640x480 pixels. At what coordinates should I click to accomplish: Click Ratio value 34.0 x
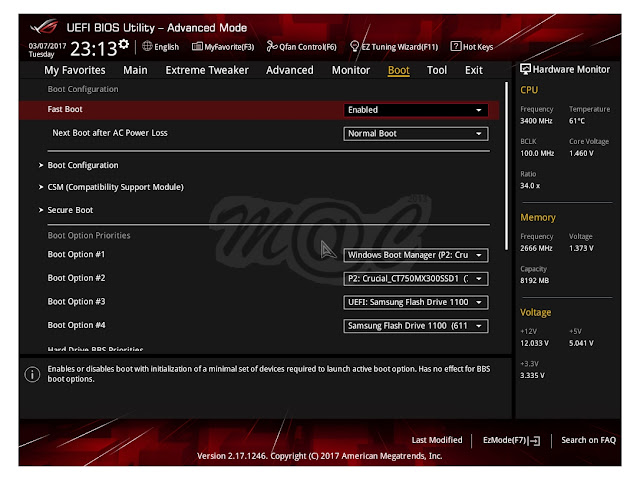(x=530, y=186)
